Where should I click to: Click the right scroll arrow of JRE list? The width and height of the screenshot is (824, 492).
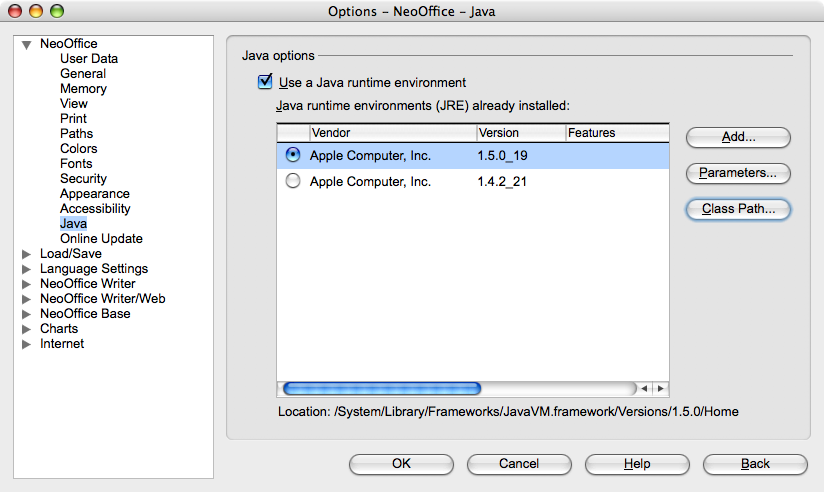click(x=660, y=389)
